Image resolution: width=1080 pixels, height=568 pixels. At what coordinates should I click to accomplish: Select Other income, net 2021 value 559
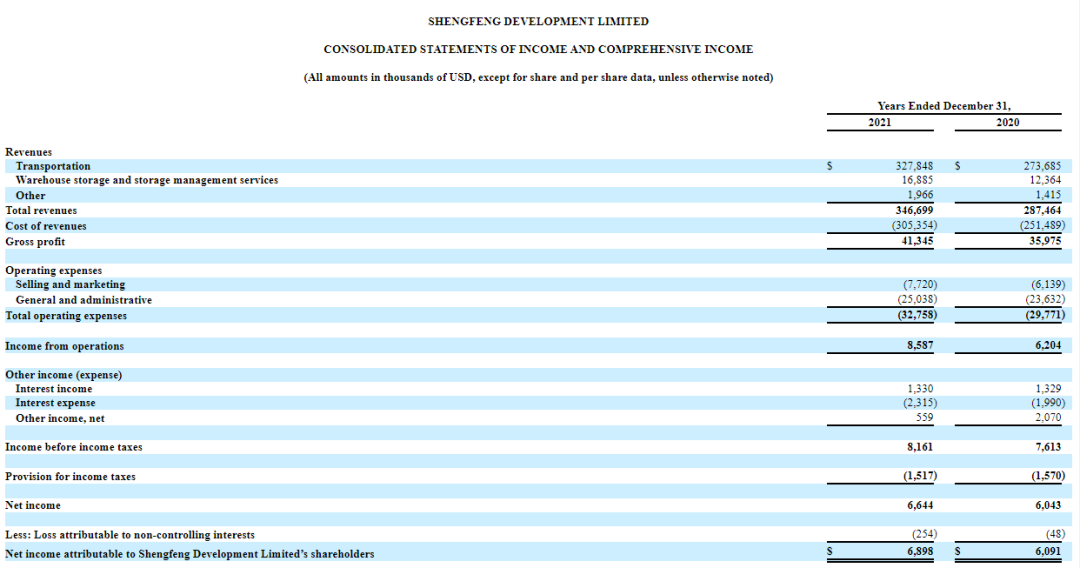pos(925,418)
